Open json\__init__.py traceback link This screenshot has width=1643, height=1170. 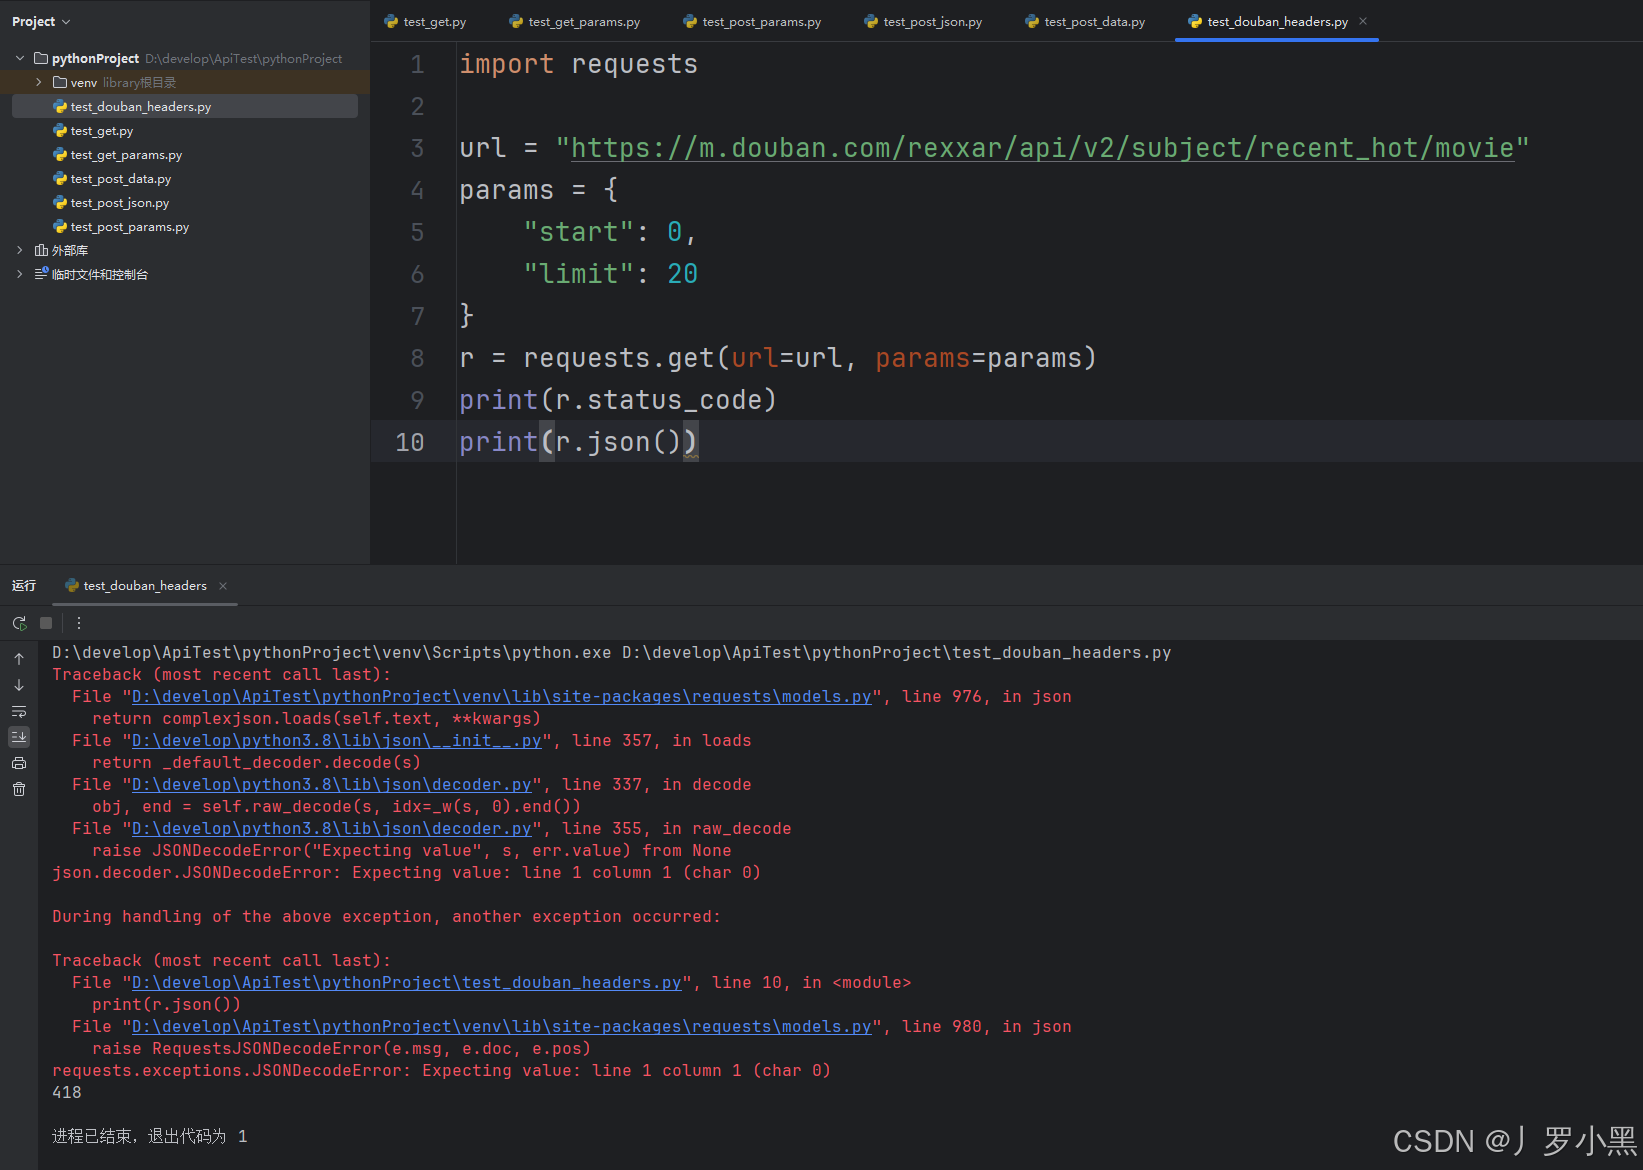pyautogui.click(x=337, y=741)
